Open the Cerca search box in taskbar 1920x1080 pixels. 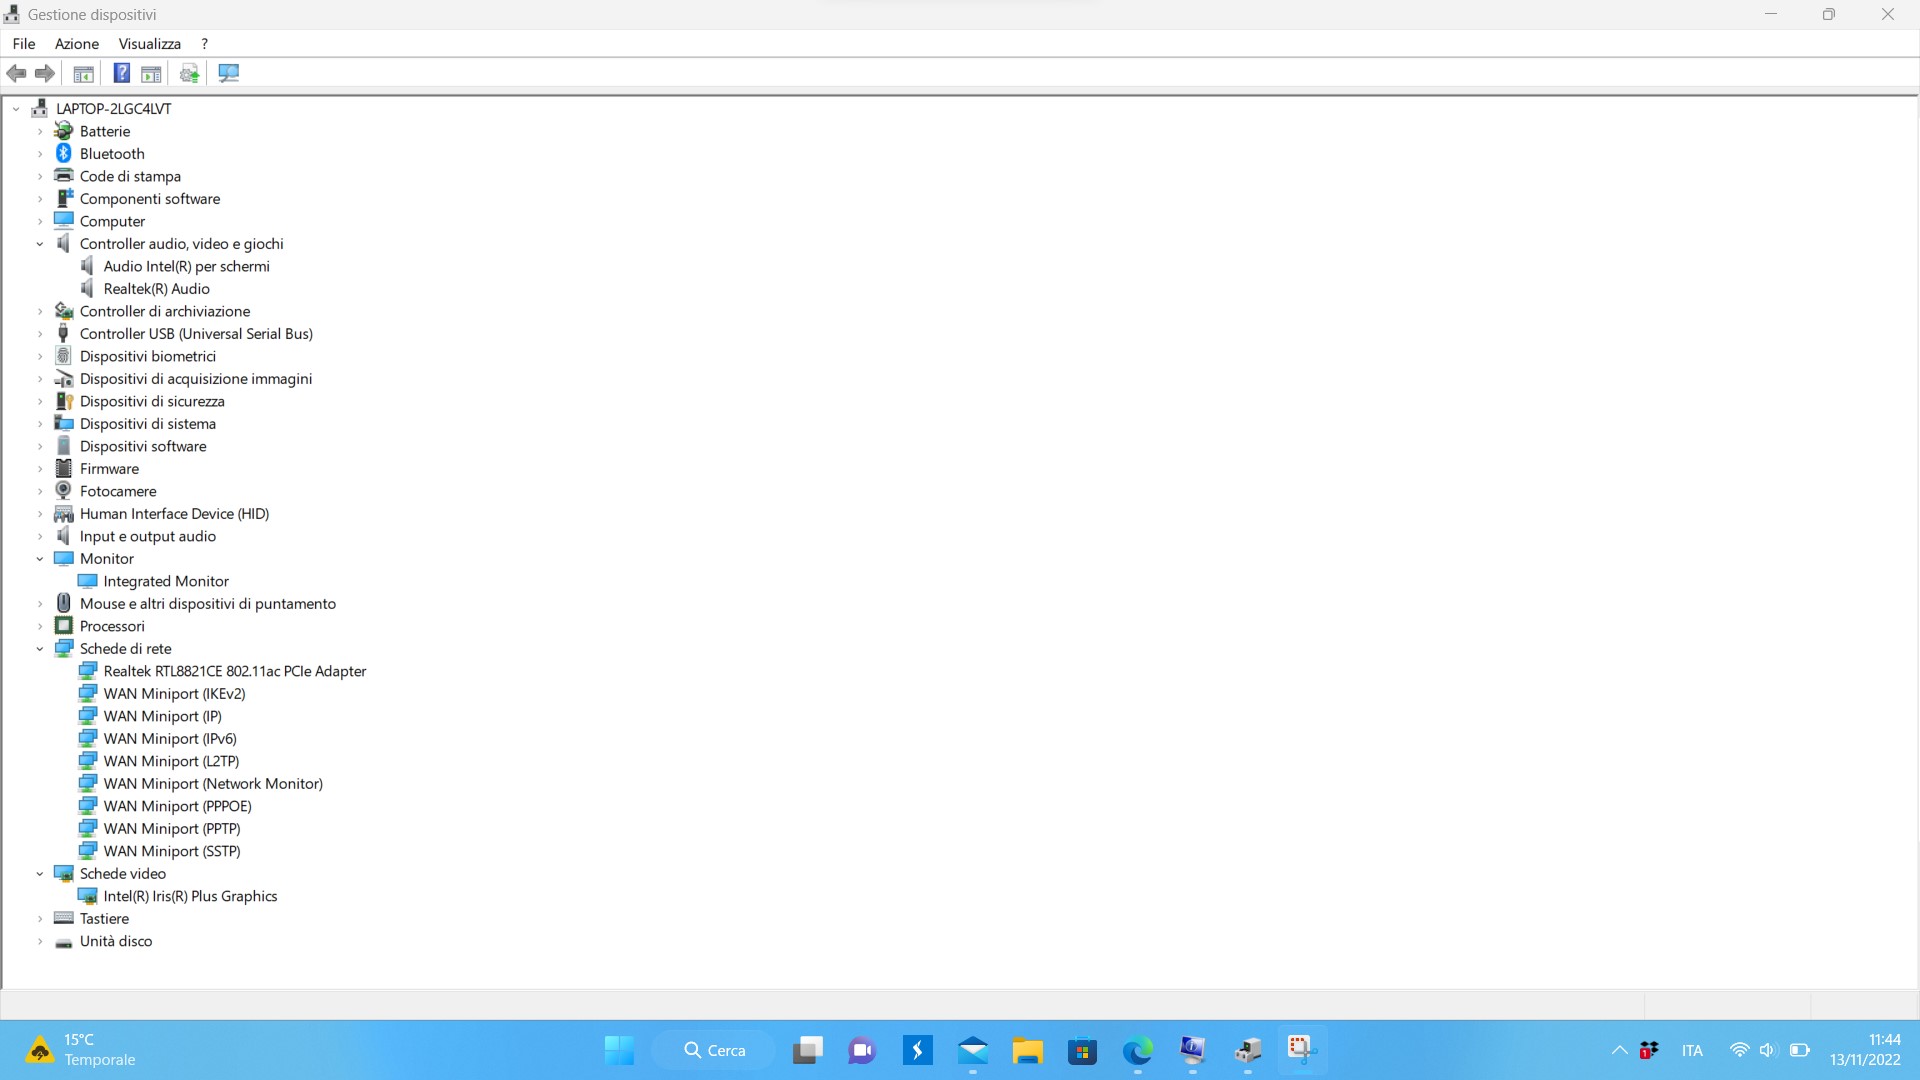coord(713,1050)
